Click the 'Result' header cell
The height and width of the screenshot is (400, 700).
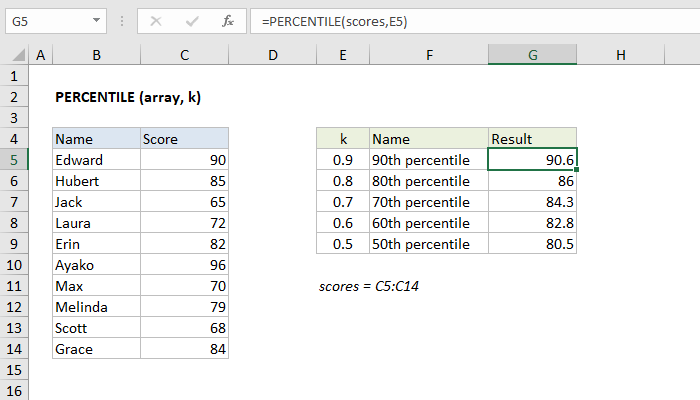pos(533,139)
